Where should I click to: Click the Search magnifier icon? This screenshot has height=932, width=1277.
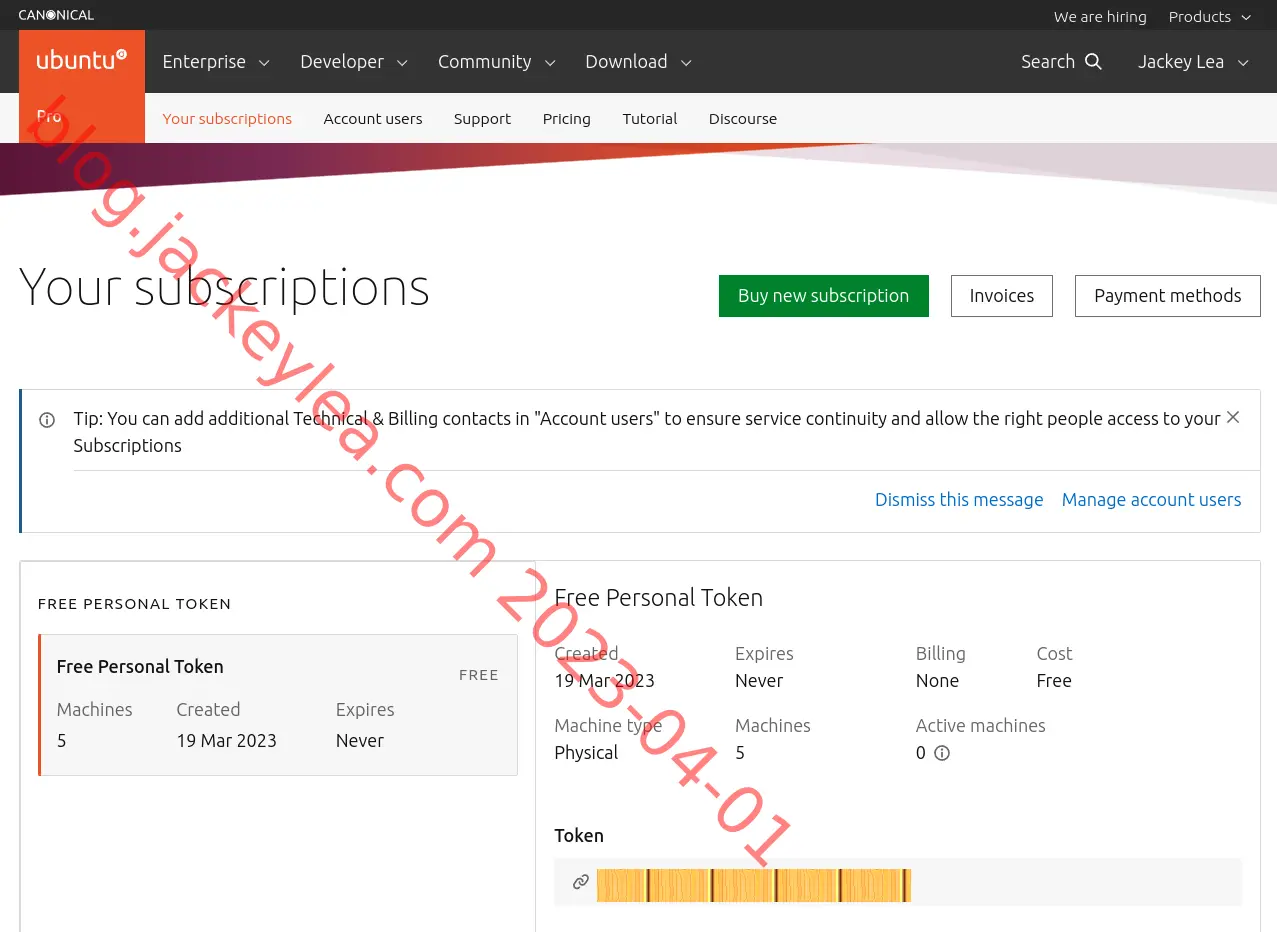pyautogui.click(x=1093, y=62)
